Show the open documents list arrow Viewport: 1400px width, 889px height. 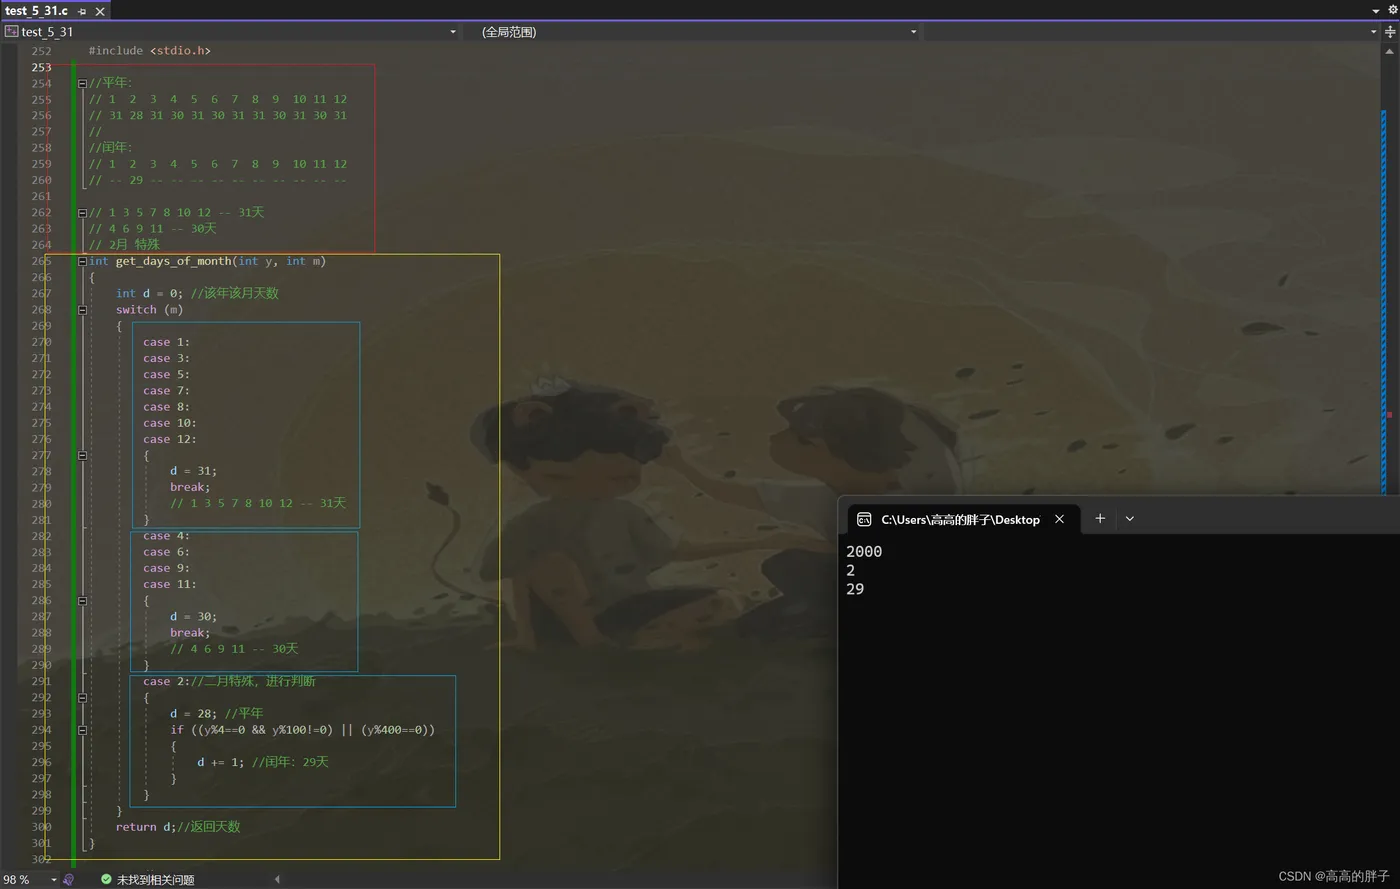[x=1376, y=10]
